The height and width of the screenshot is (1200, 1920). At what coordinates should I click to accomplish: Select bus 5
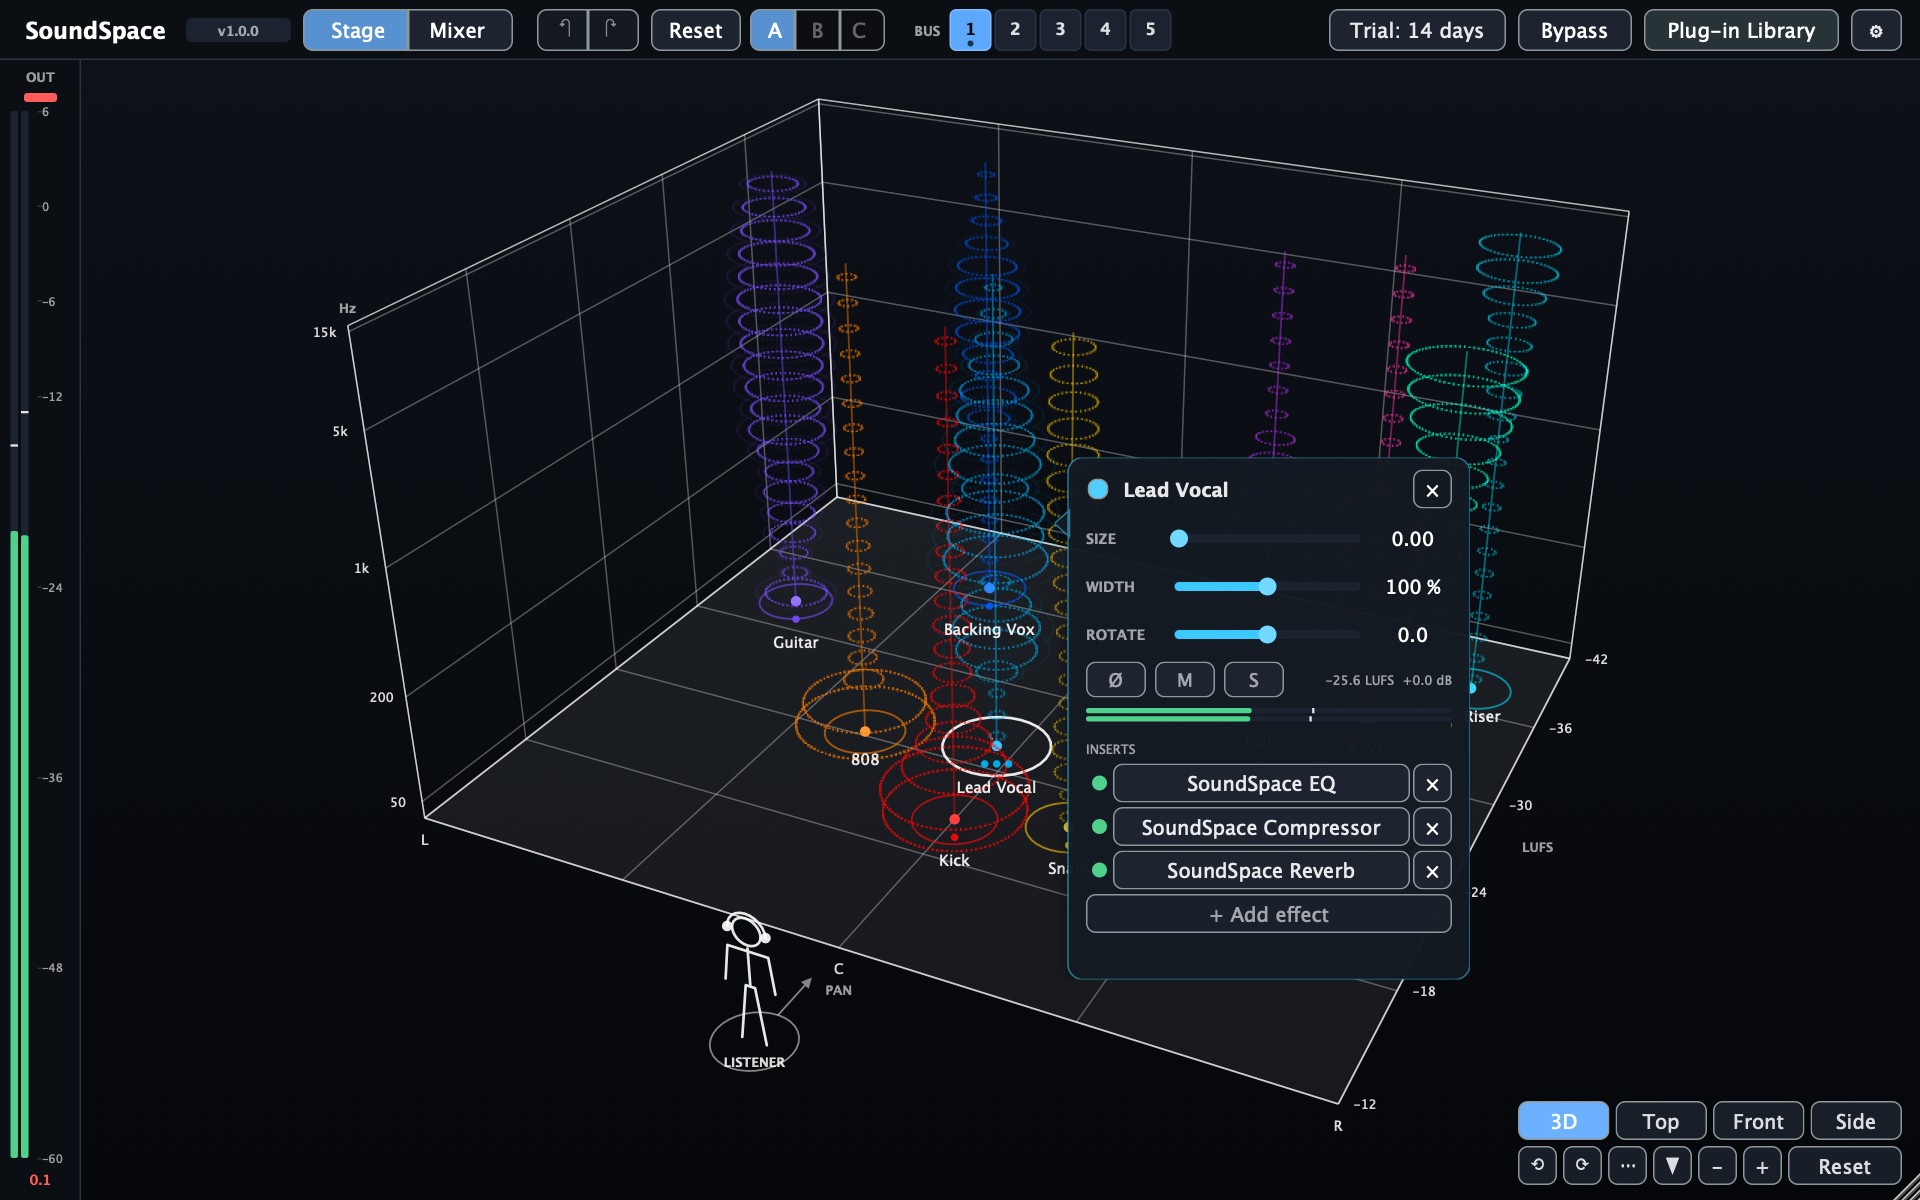tap(1150, 30)
